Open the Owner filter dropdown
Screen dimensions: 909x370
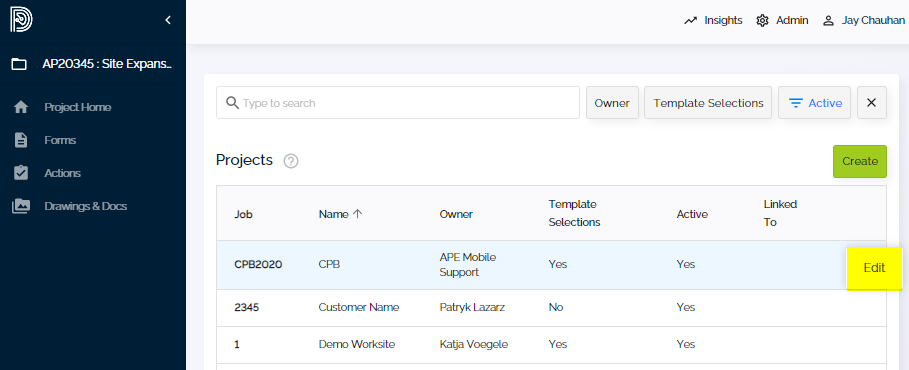pos(612,103)
